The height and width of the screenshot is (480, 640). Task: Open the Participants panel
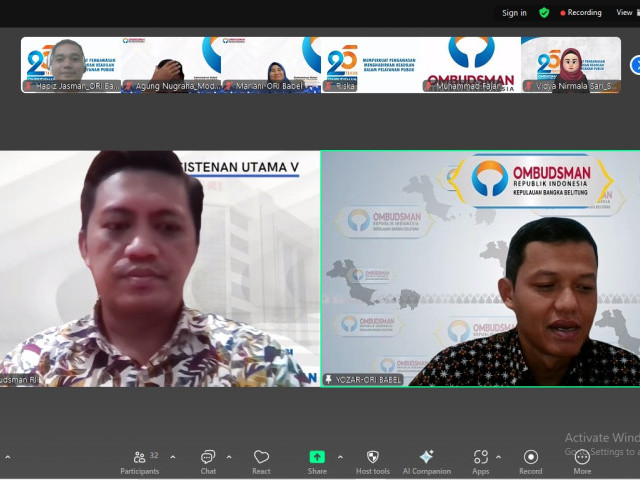click(x=139, y=460)
